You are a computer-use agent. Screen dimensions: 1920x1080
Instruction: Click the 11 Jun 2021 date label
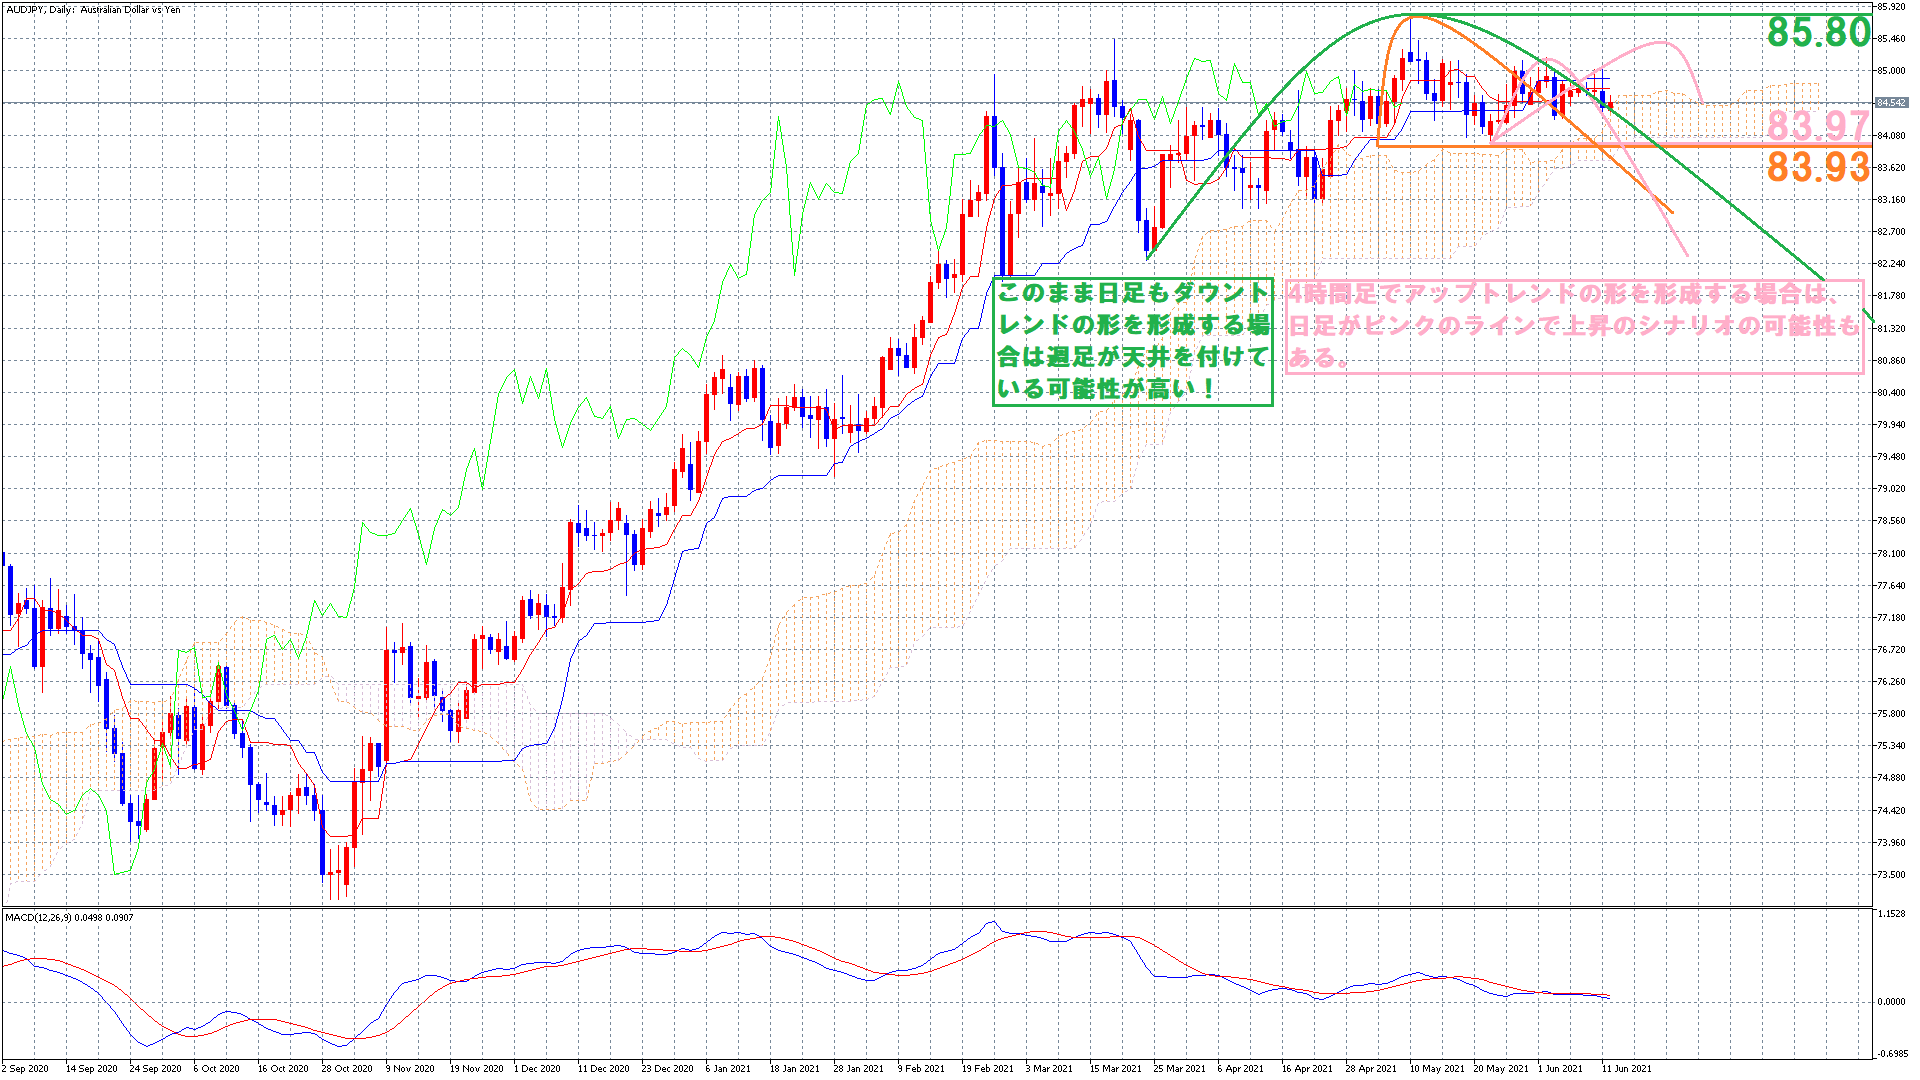pyautogui.click(x=1627, y=1068)
